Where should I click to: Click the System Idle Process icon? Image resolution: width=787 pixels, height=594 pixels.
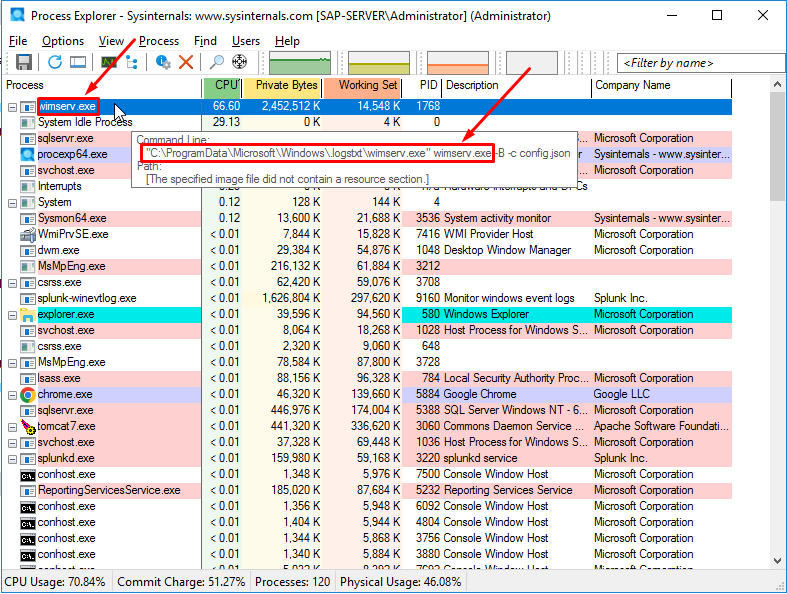click(28, 123)
